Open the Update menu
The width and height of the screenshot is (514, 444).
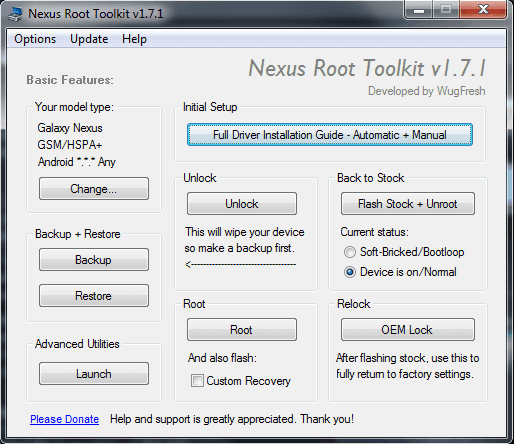89,39
